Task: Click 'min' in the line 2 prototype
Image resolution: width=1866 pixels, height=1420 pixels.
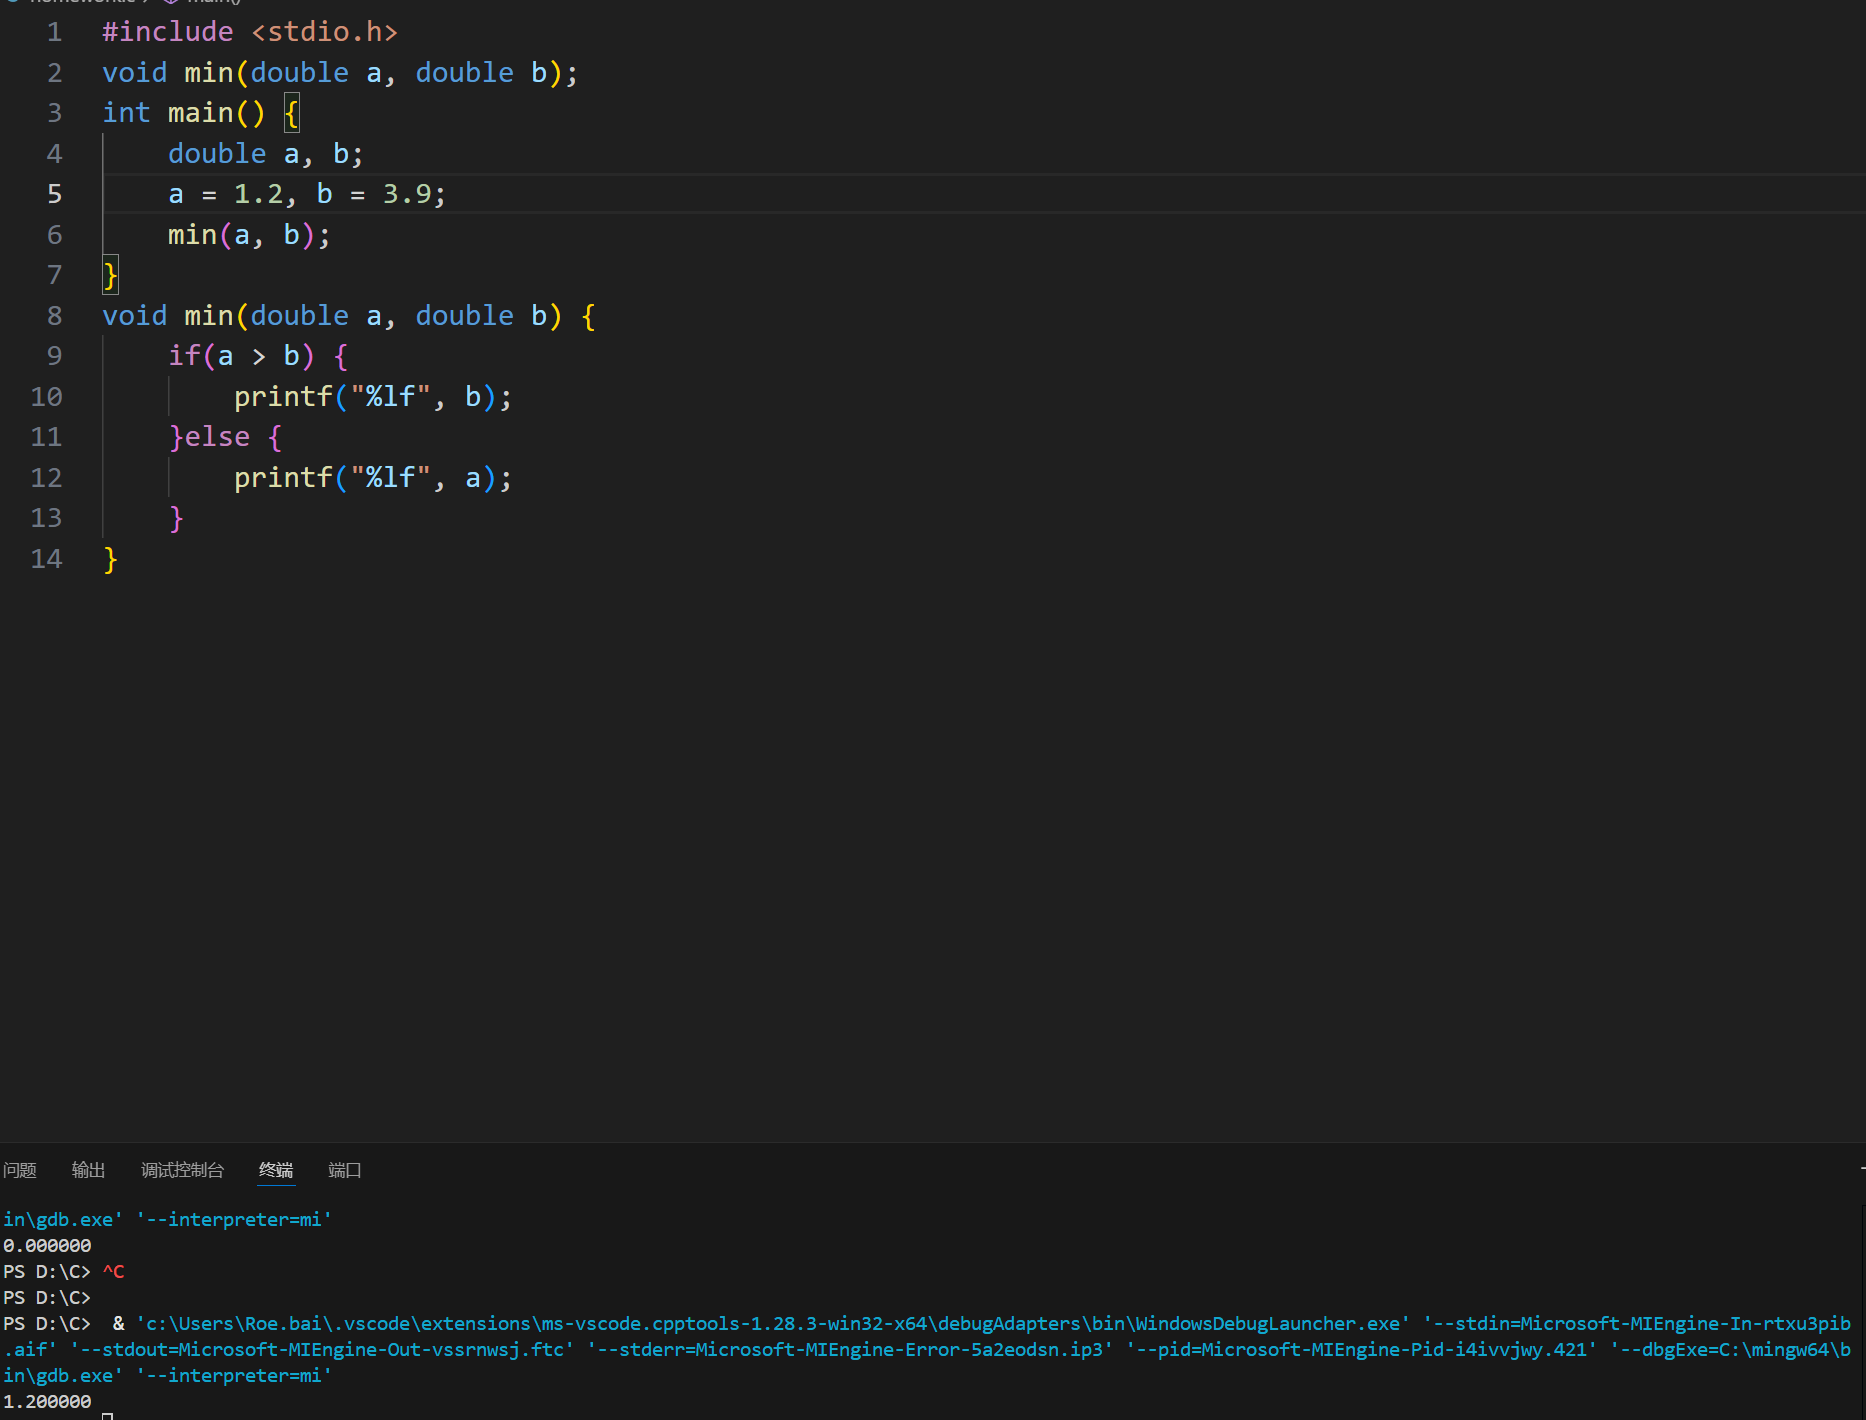Action: 209,73
